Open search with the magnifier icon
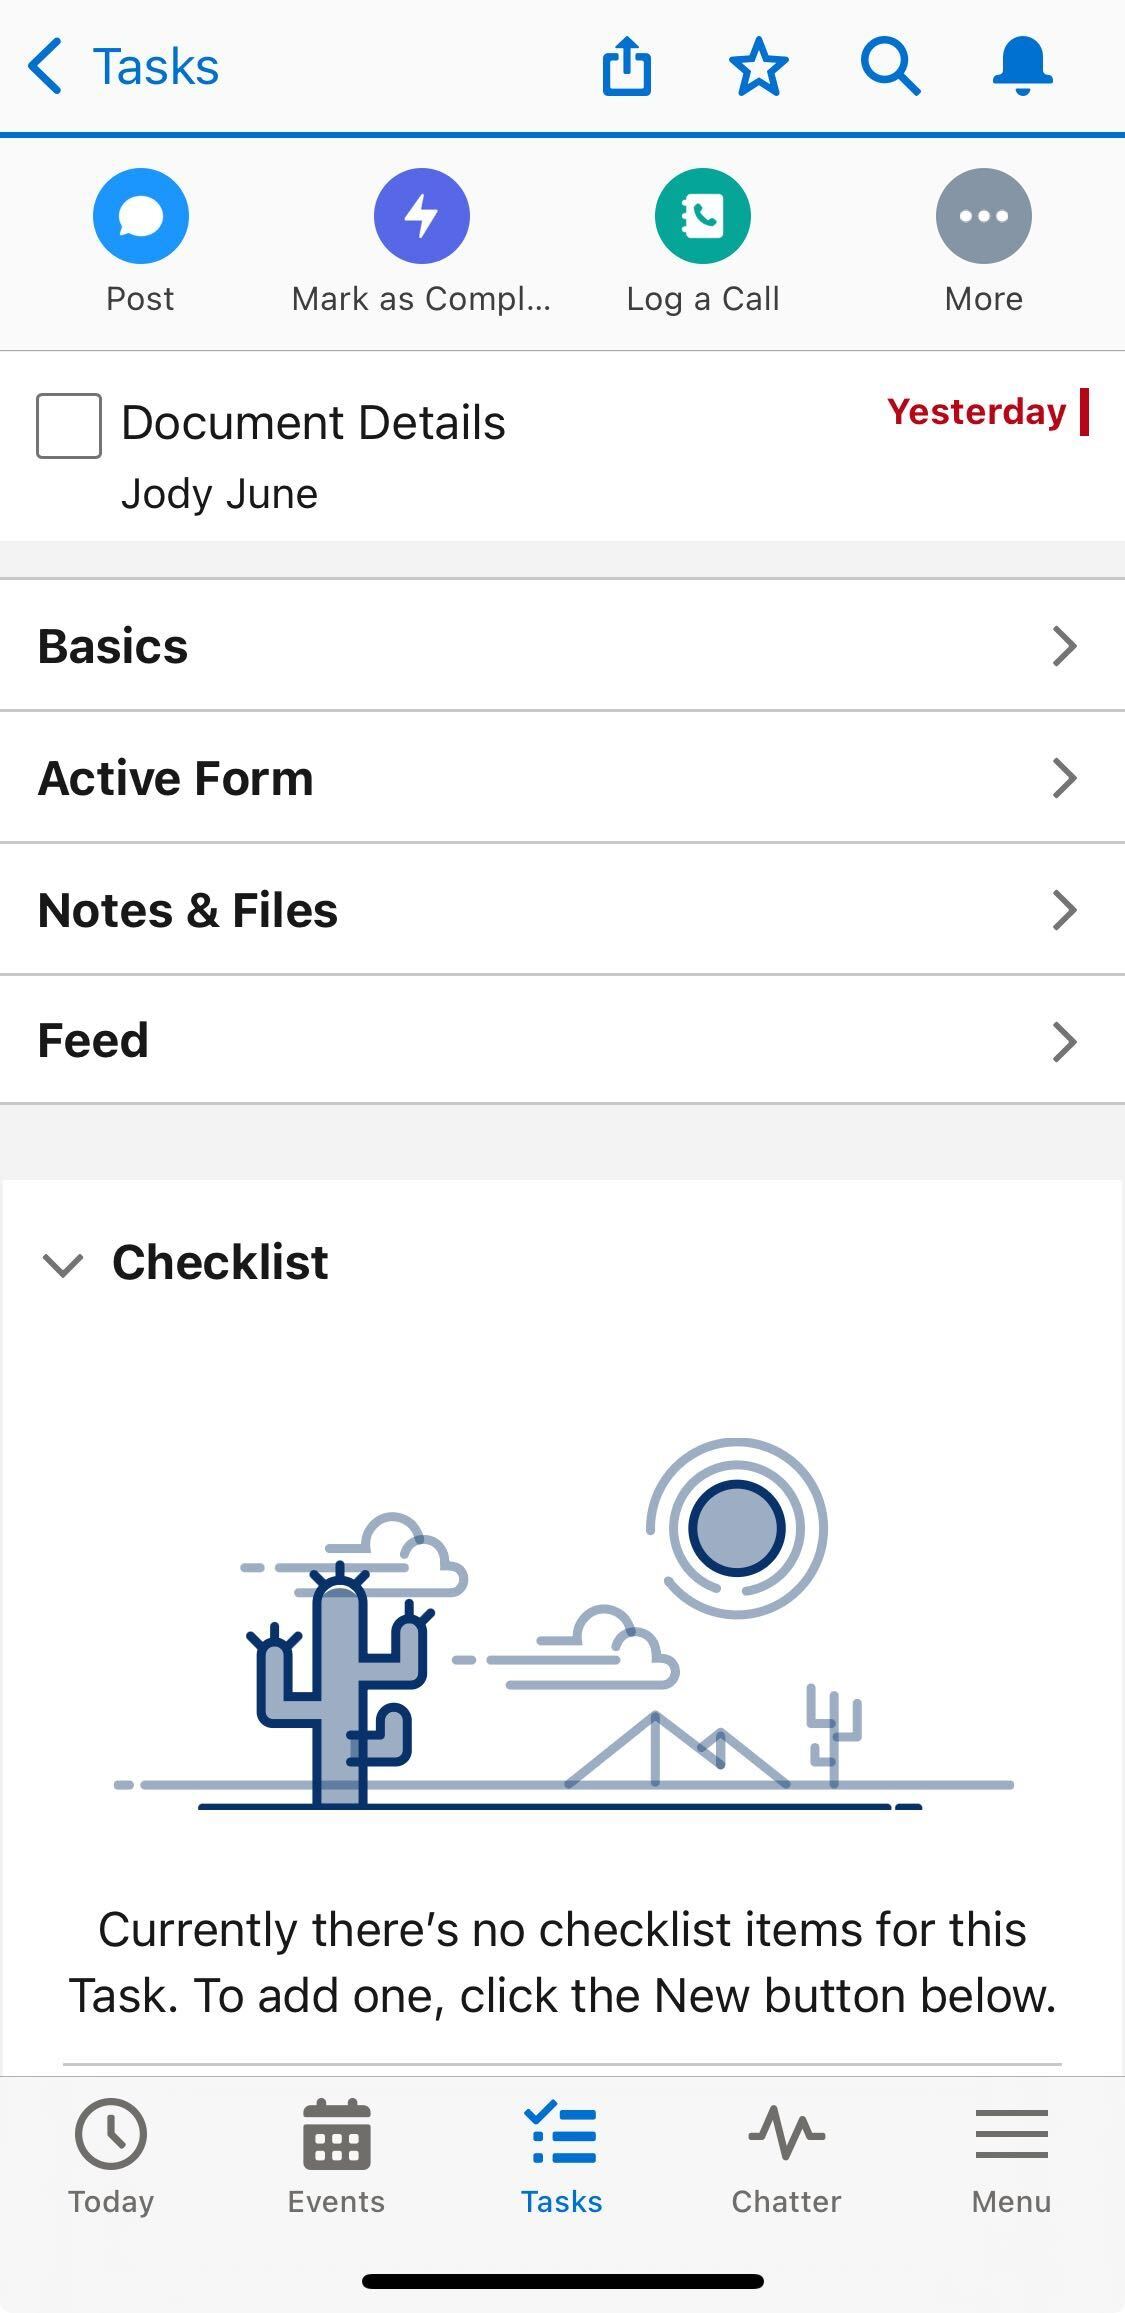This screenshot has height=2313, width=1125. click(x=890, y=67)
